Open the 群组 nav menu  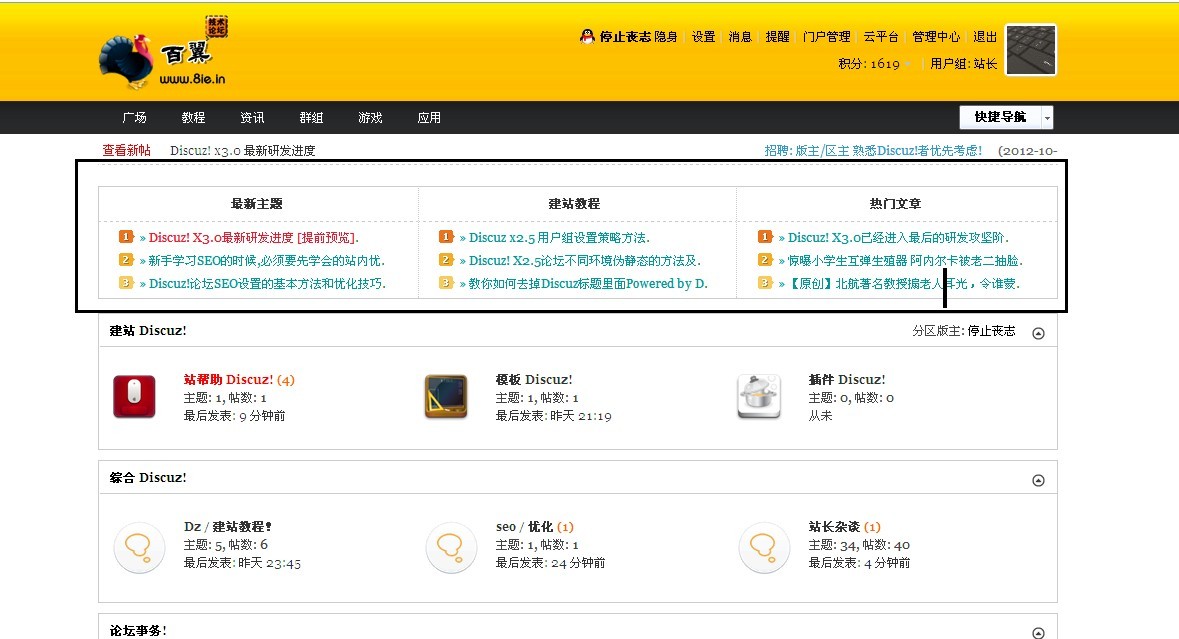[311, 118]
